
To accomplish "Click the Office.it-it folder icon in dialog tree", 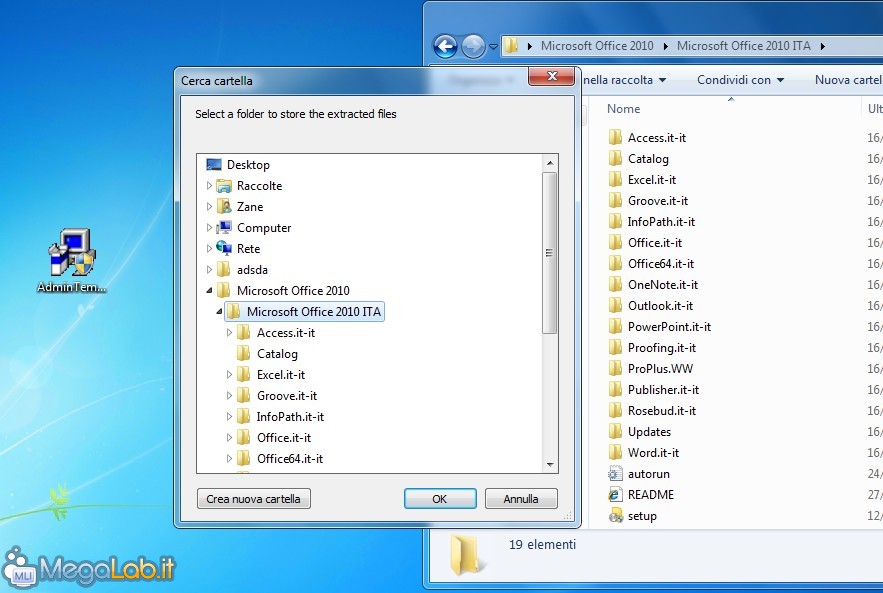I will click(x=244, y=438).
